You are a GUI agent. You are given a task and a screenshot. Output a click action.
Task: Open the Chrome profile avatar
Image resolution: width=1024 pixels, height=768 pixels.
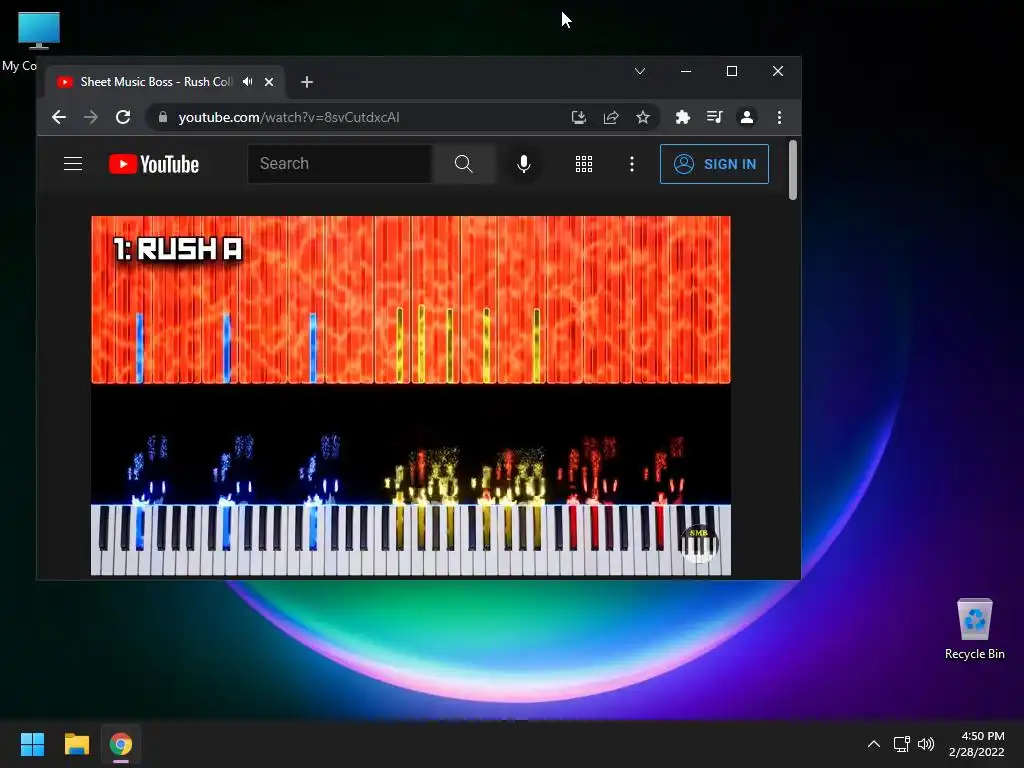pos(746,118)
